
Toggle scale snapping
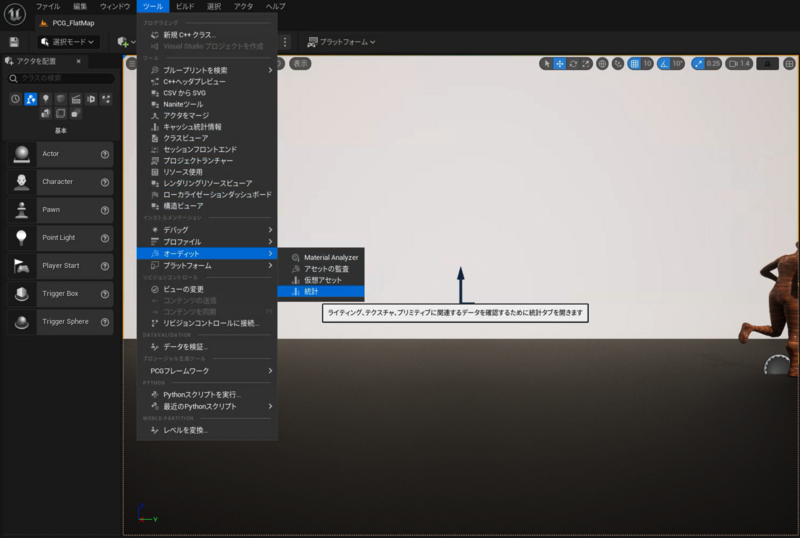click(x=698, y=64)
